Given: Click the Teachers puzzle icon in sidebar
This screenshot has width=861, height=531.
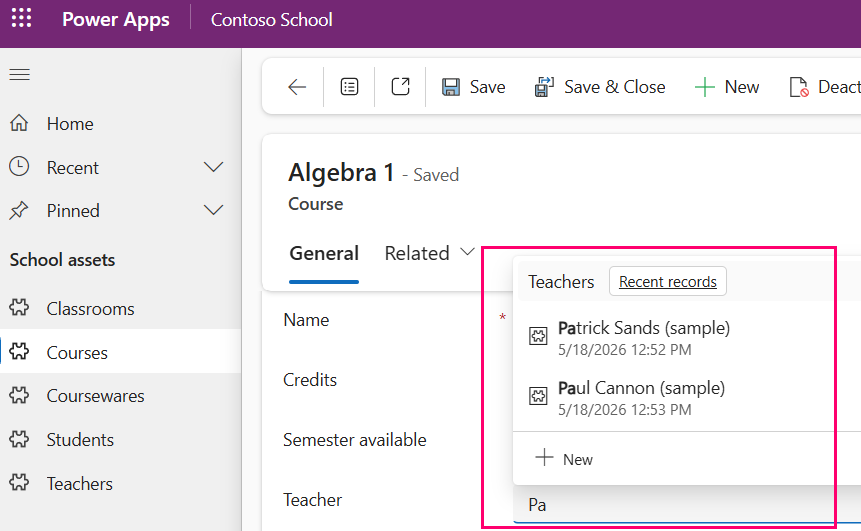Looking at the screenshot, I should point(19,483).
